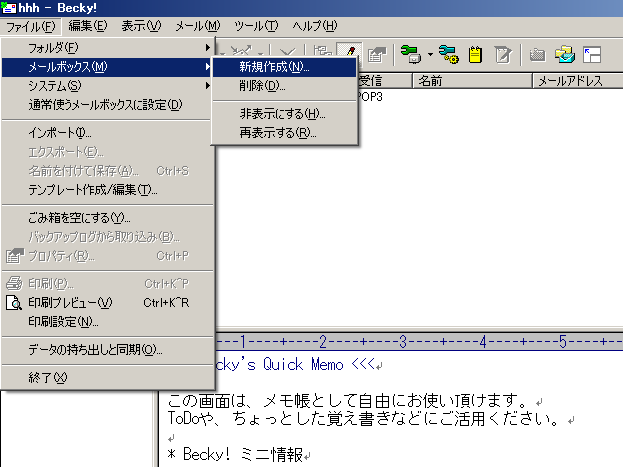The image size is (623, 467).
Task: Click the 名前 column header
Action: [472, 81]
